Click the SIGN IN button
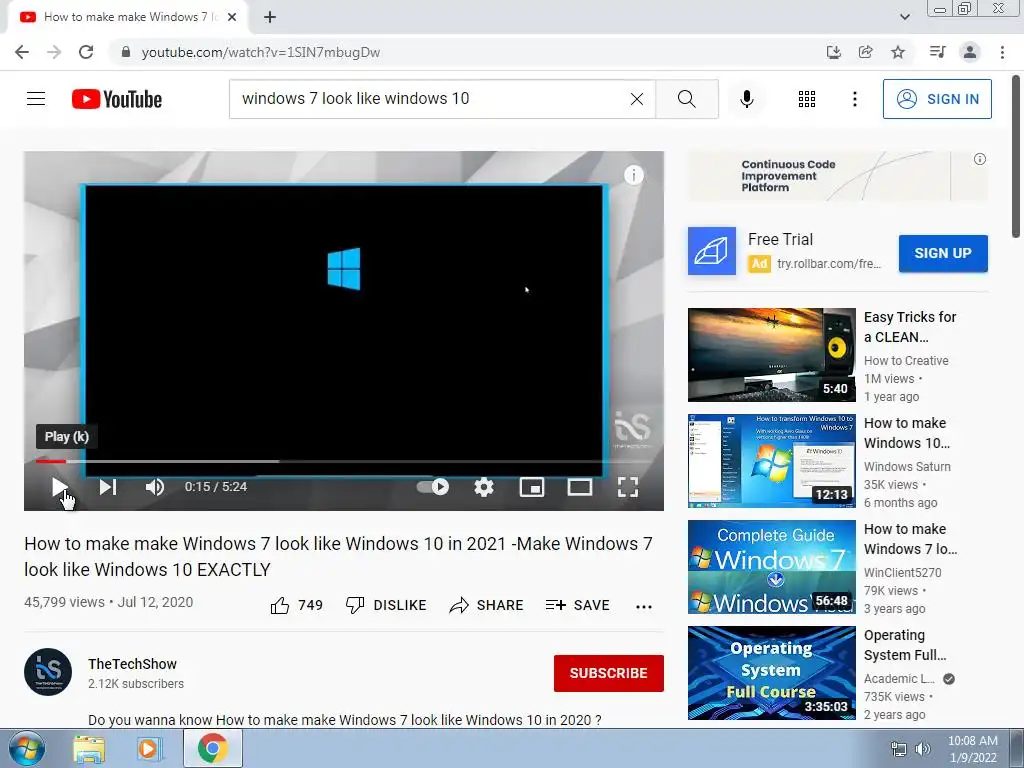 pyautogui.click(x=937, y=99)
